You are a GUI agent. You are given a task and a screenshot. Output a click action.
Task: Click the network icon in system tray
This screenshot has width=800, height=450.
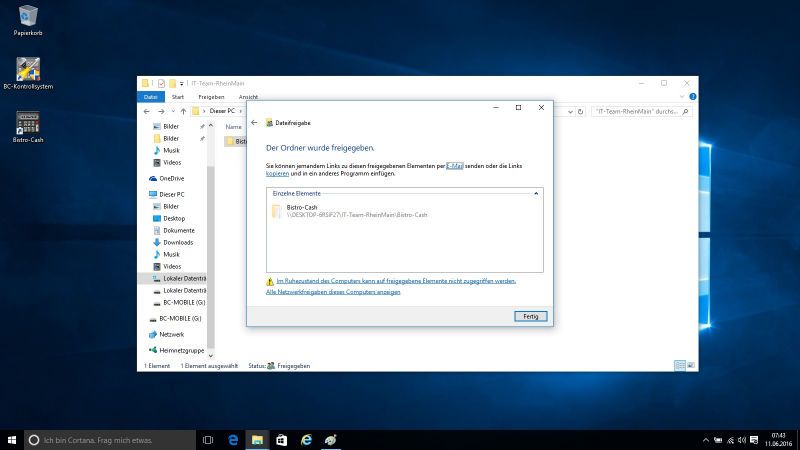coord(730,440)
